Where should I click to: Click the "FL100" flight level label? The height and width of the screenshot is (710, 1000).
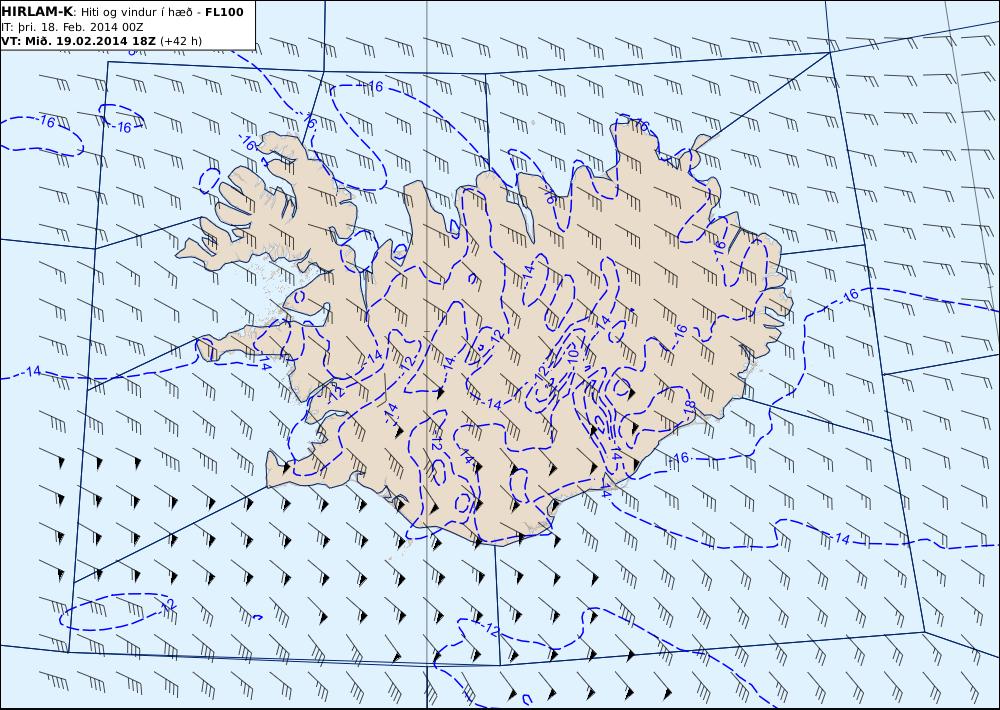[x=224, y=12]
